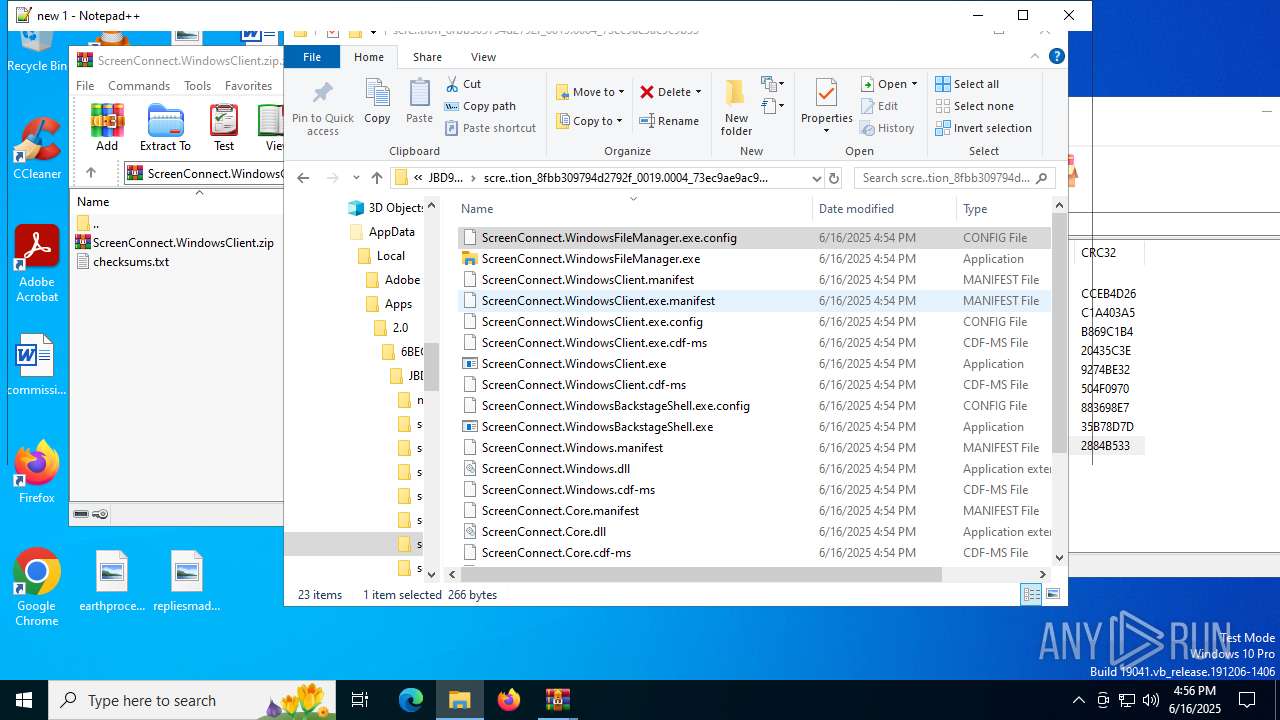Viewport: 1280px width, 720px height.
Task: Switch to the View ribbon tab
Action: coord(483,57)
